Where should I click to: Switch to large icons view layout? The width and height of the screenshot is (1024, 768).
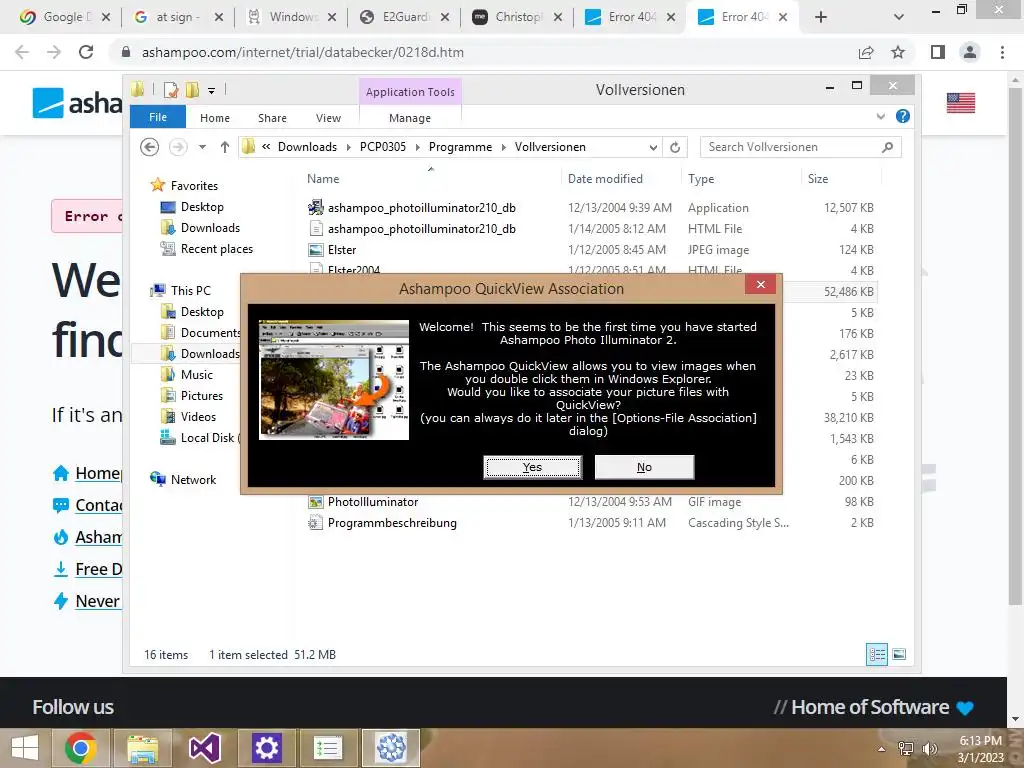pos(899,654)
